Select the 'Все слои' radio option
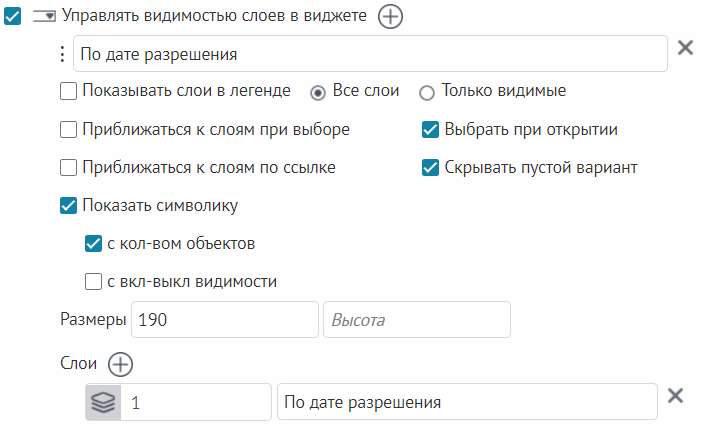The height and width of the screenshot is (431, 707). click(x=318, y=92)
